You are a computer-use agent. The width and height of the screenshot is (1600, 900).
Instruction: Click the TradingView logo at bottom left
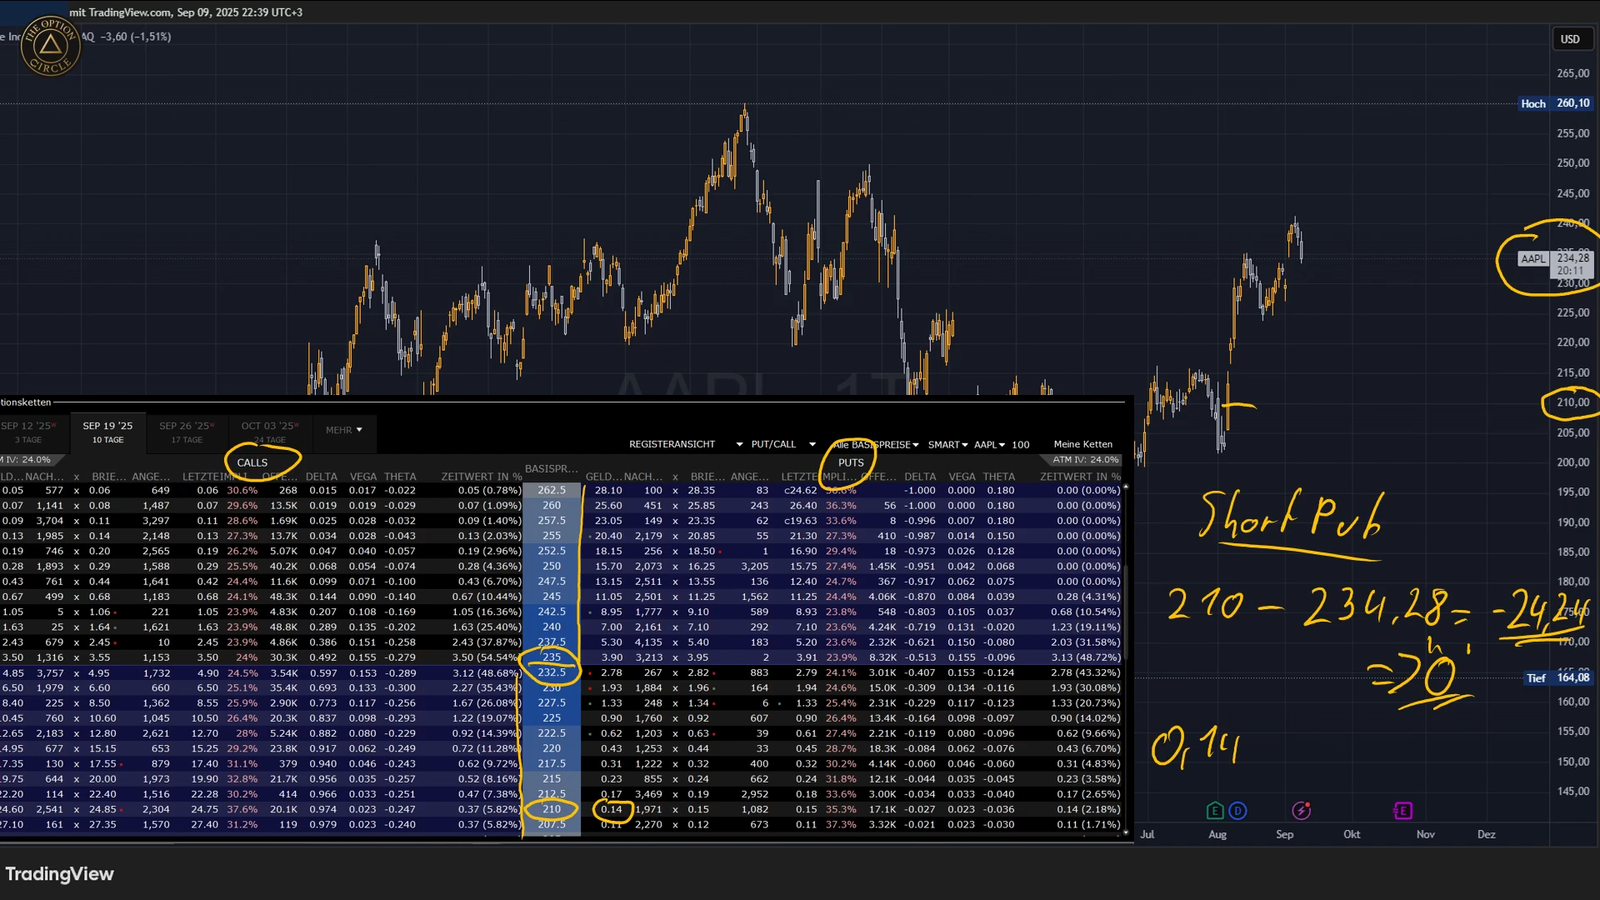(60, 874)
